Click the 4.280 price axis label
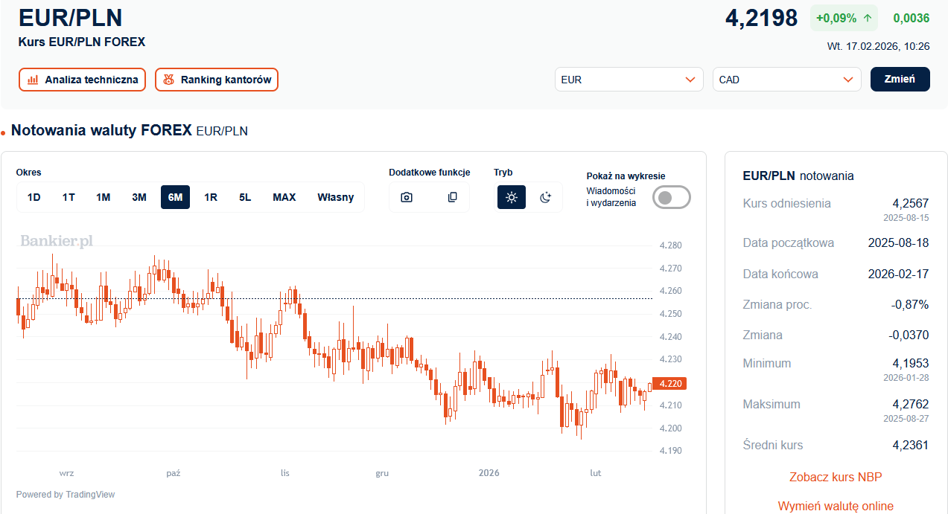948x514 pixels. tap(670, 246)
